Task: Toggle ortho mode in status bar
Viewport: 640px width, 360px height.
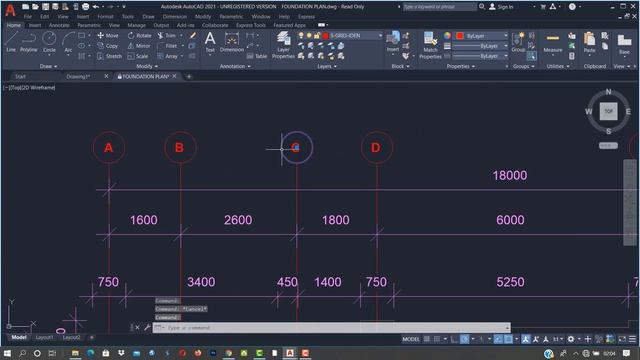Action: [x=454, y=339]
